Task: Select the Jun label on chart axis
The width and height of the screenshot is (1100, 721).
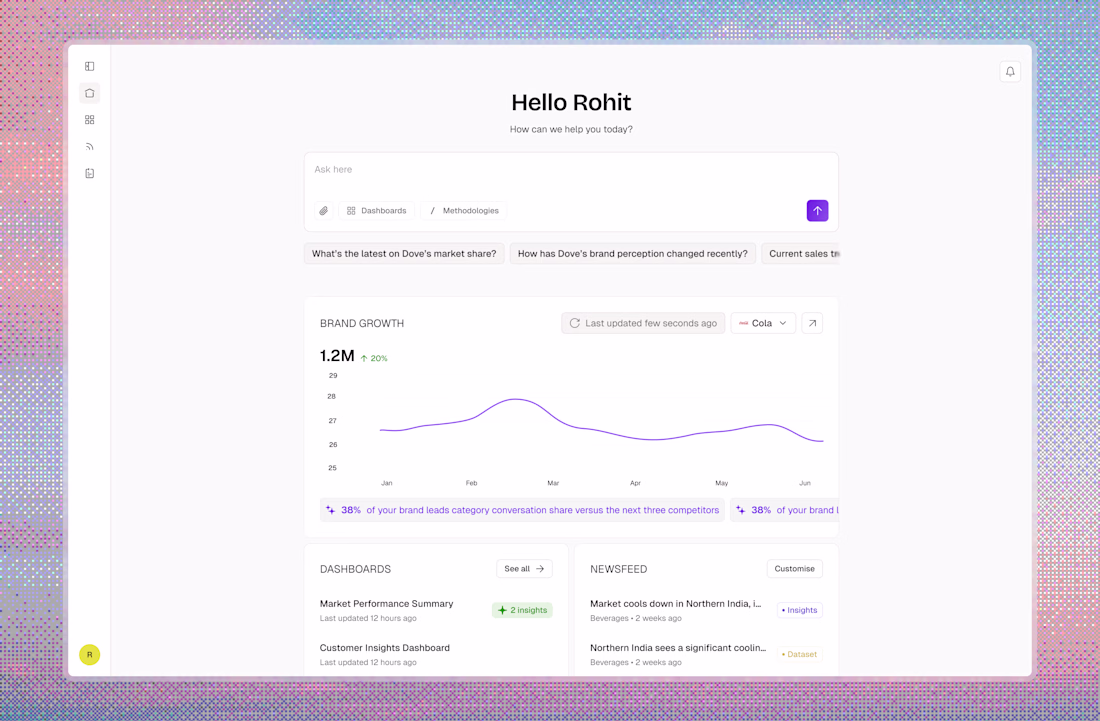Action: coord(805,483)
